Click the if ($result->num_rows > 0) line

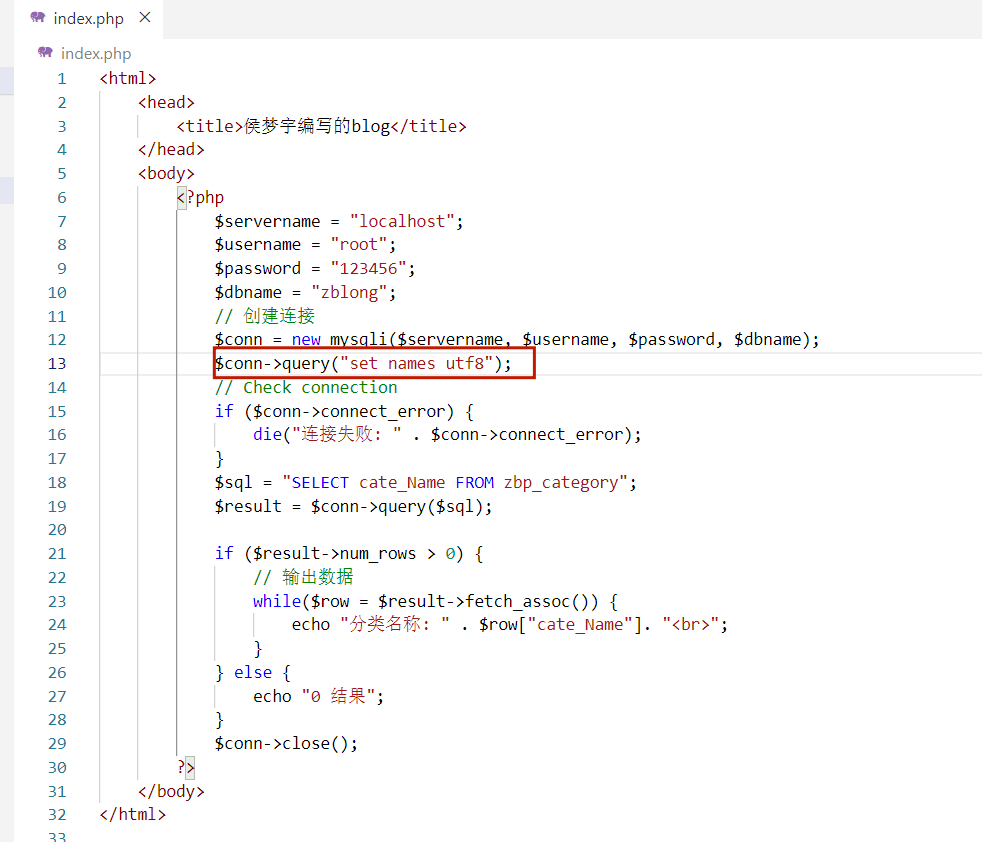tap(349, 554)
